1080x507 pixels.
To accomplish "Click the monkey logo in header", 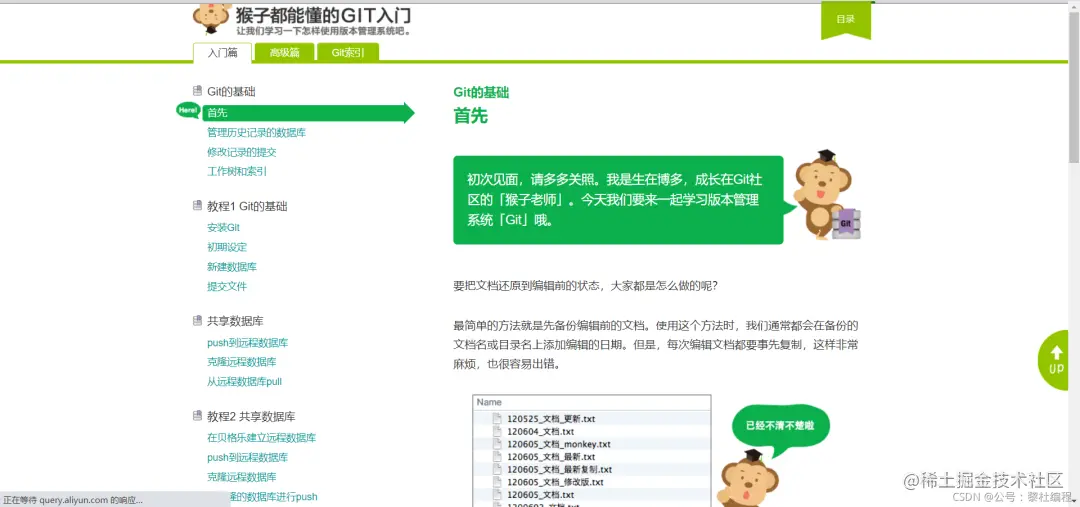I will [212, 19].
